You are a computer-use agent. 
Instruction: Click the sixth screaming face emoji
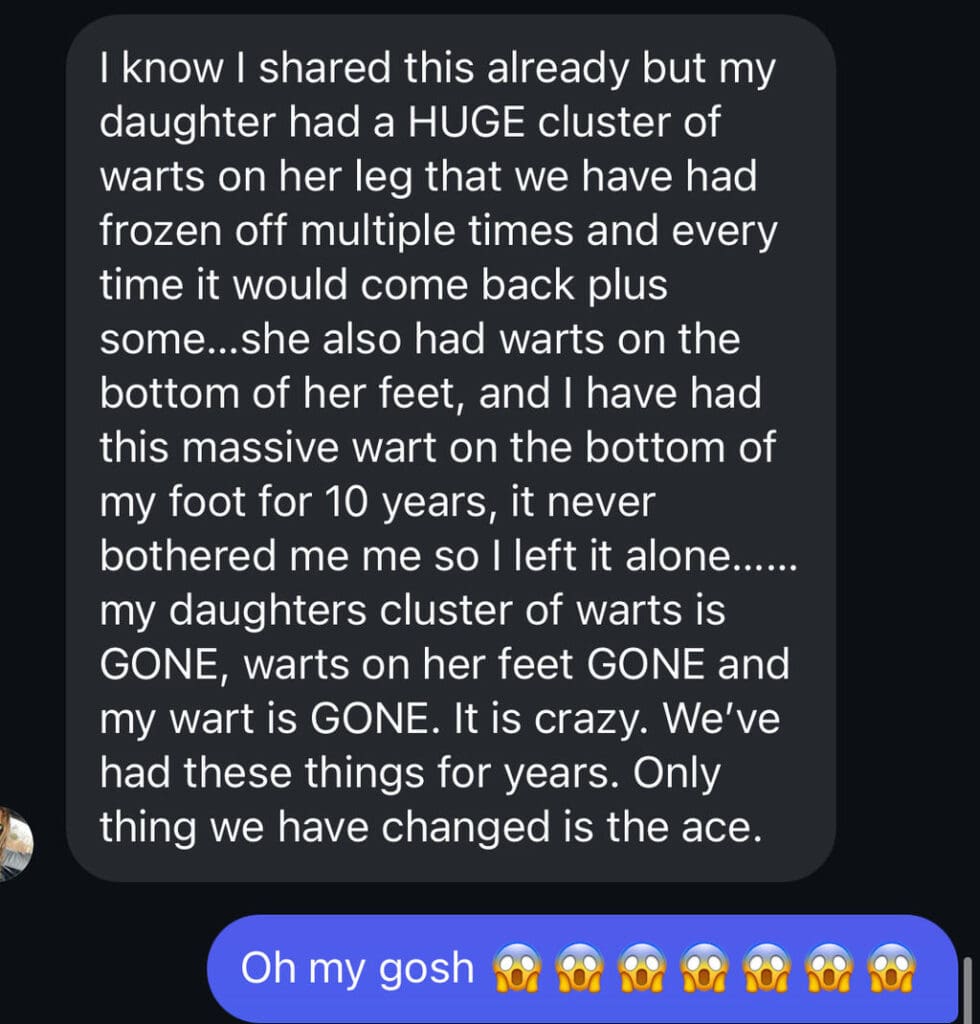pyautogui.click(x=829, y=968)
